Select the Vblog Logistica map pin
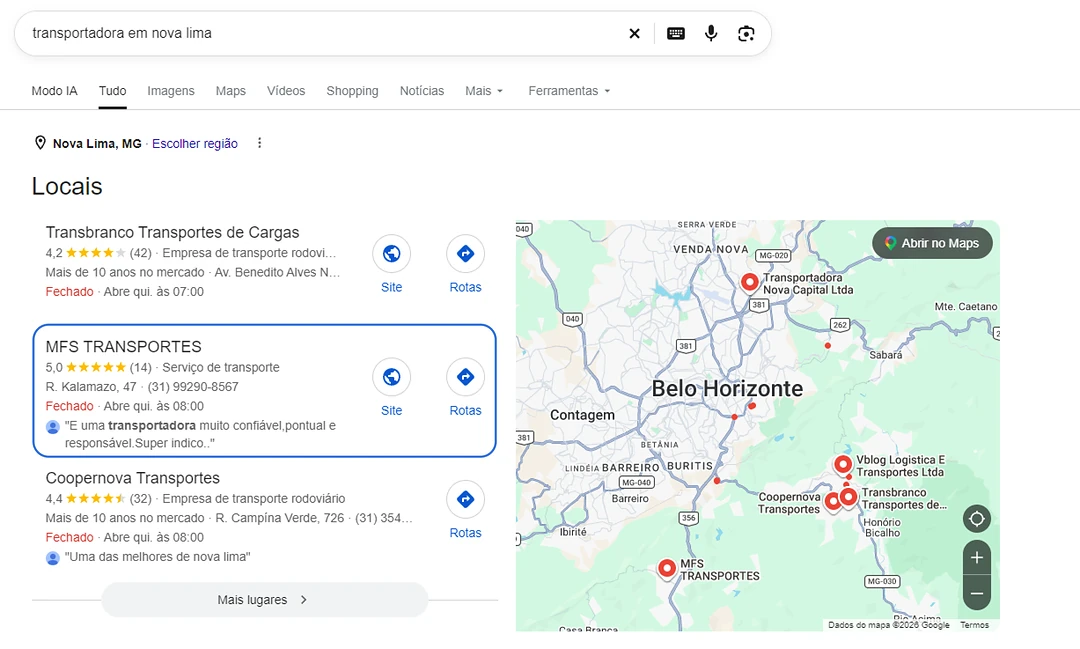Screen dimensions: 1080x649 842,465
